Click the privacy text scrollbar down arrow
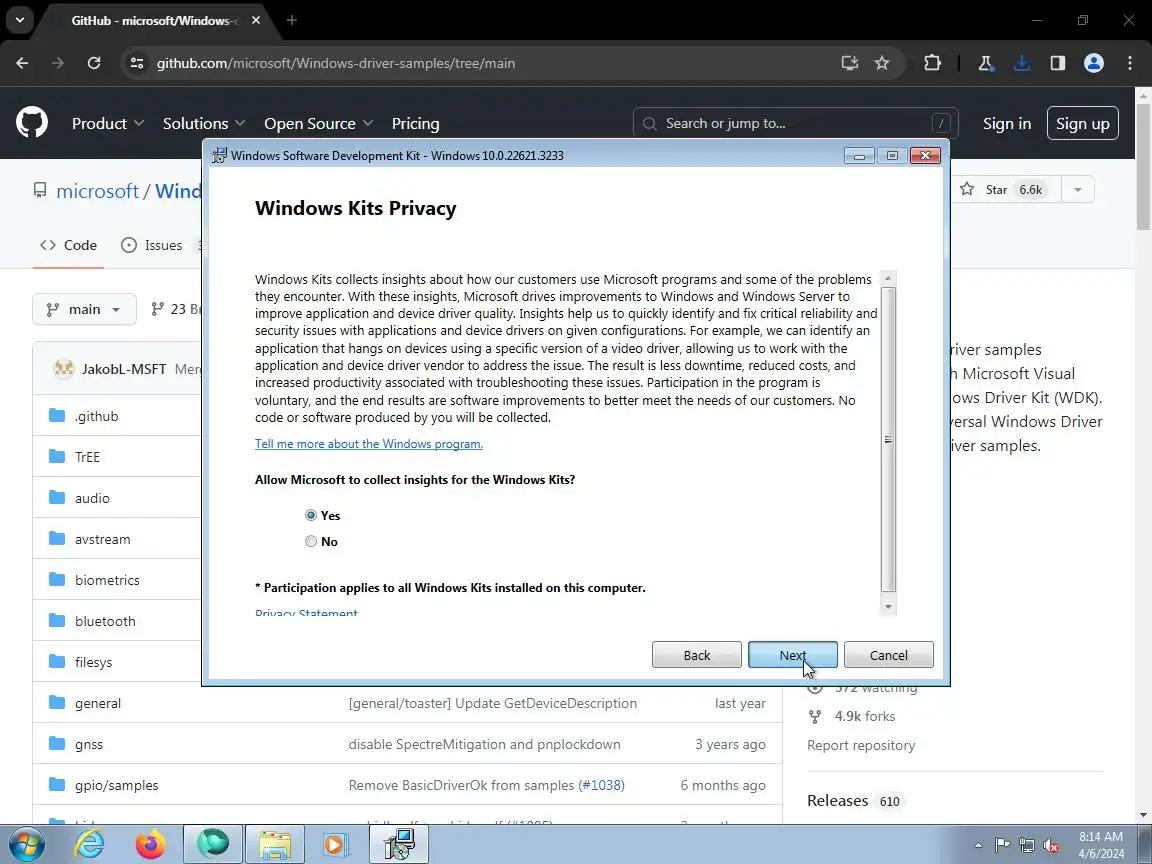1152x864 pixels. pos(888,607)
